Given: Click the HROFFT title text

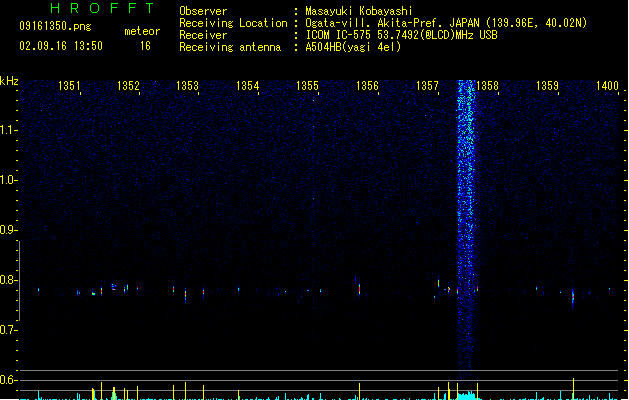Looking at the screenshot, I should pyautogui.click(x=102, y=8).
